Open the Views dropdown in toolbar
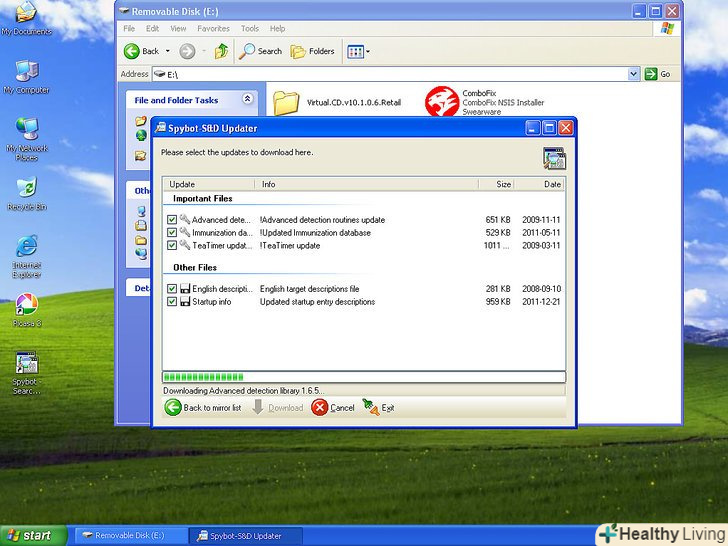 [x=358, y=51]
